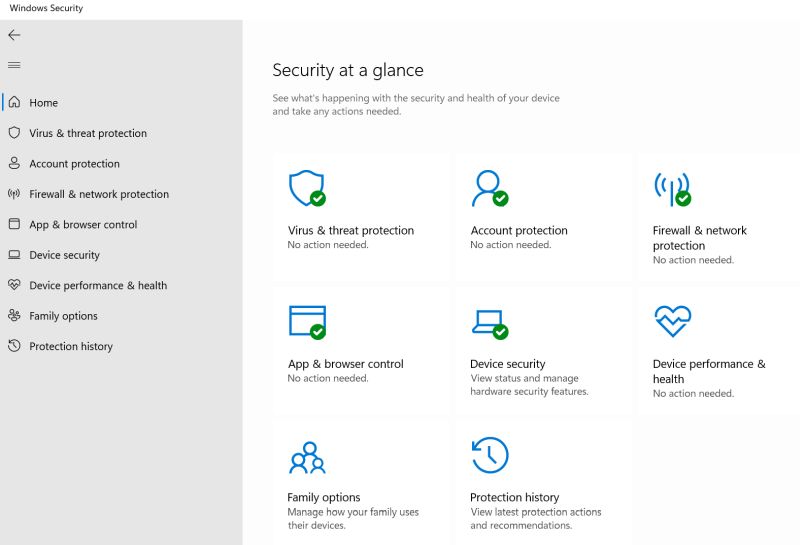800x545 pixels.
Task: Open Family options in sidebar
Action: tap(121, 315)
